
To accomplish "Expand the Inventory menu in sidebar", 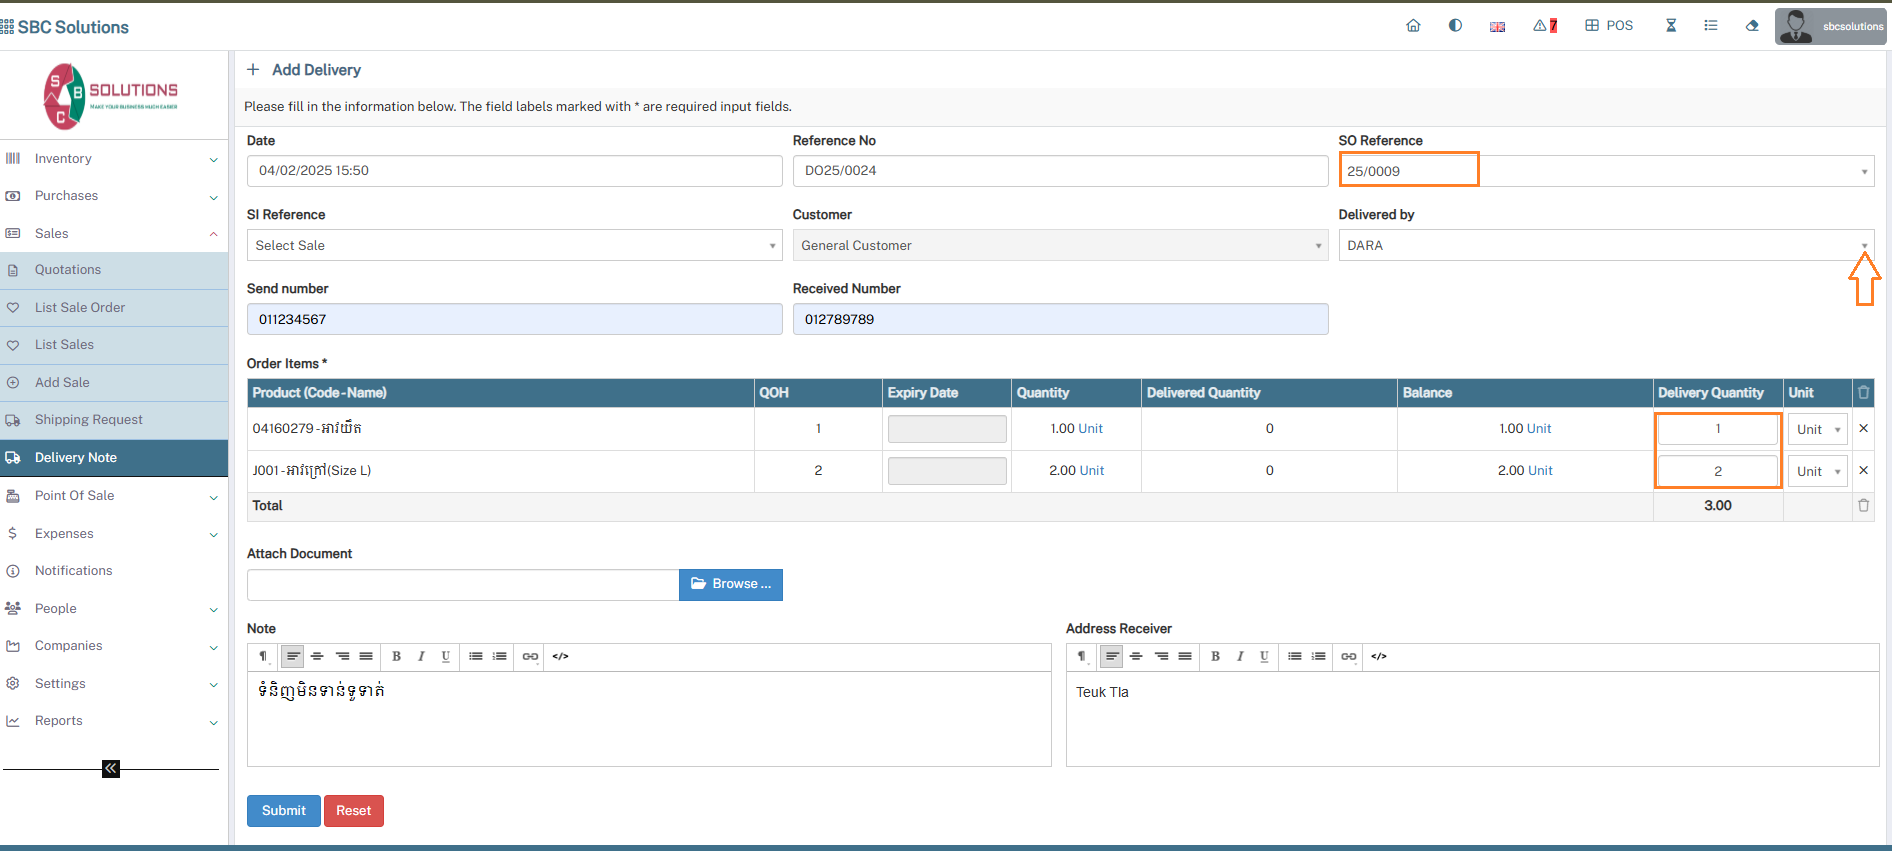I will pos(112,159).
